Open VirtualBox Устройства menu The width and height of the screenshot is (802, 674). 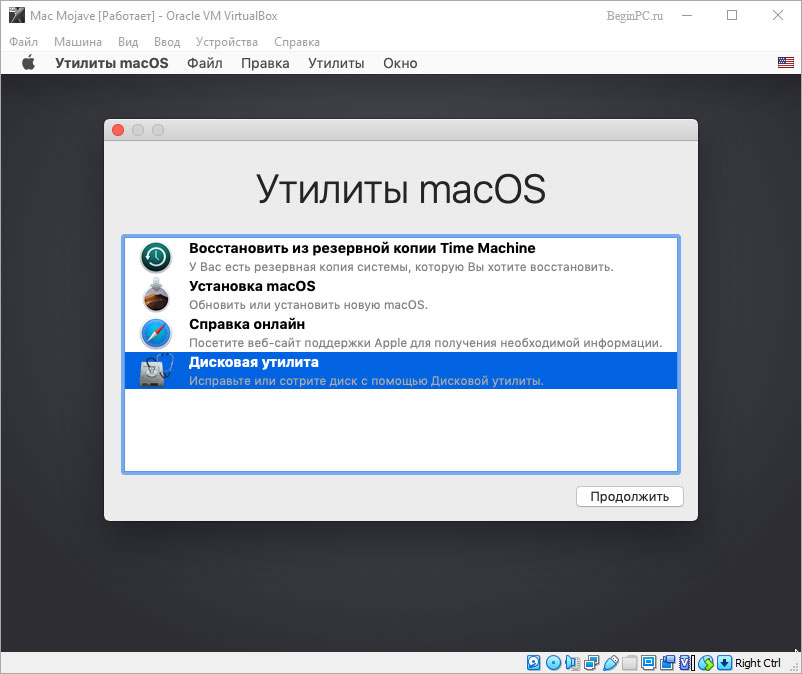(227, 42)
